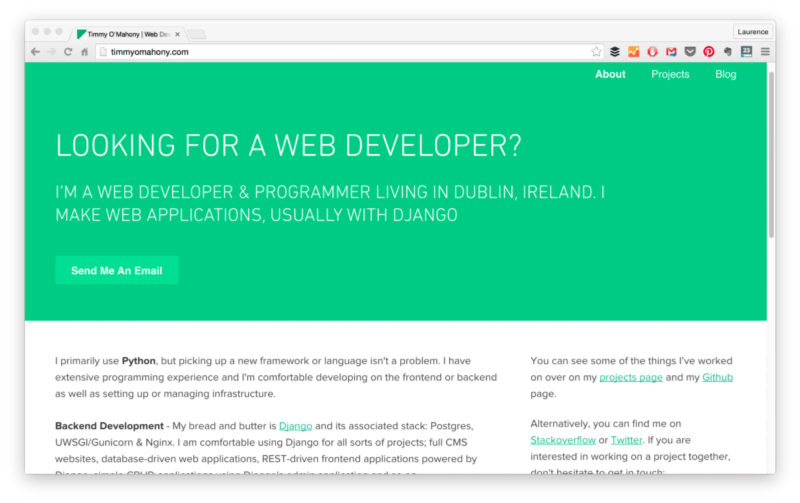Open the Gmail send-link extension
The image size is (800, 503).
click(671, 52)
